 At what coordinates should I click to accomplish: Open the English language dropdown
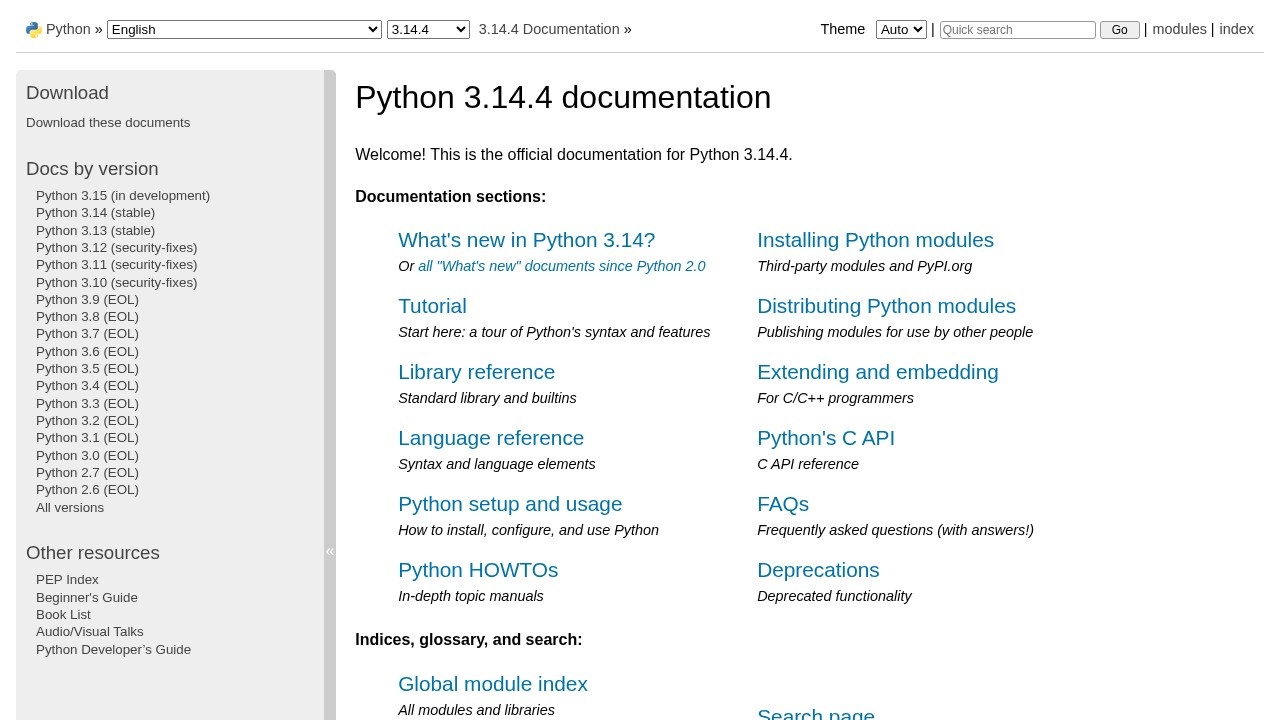click(x=244, y=30)
